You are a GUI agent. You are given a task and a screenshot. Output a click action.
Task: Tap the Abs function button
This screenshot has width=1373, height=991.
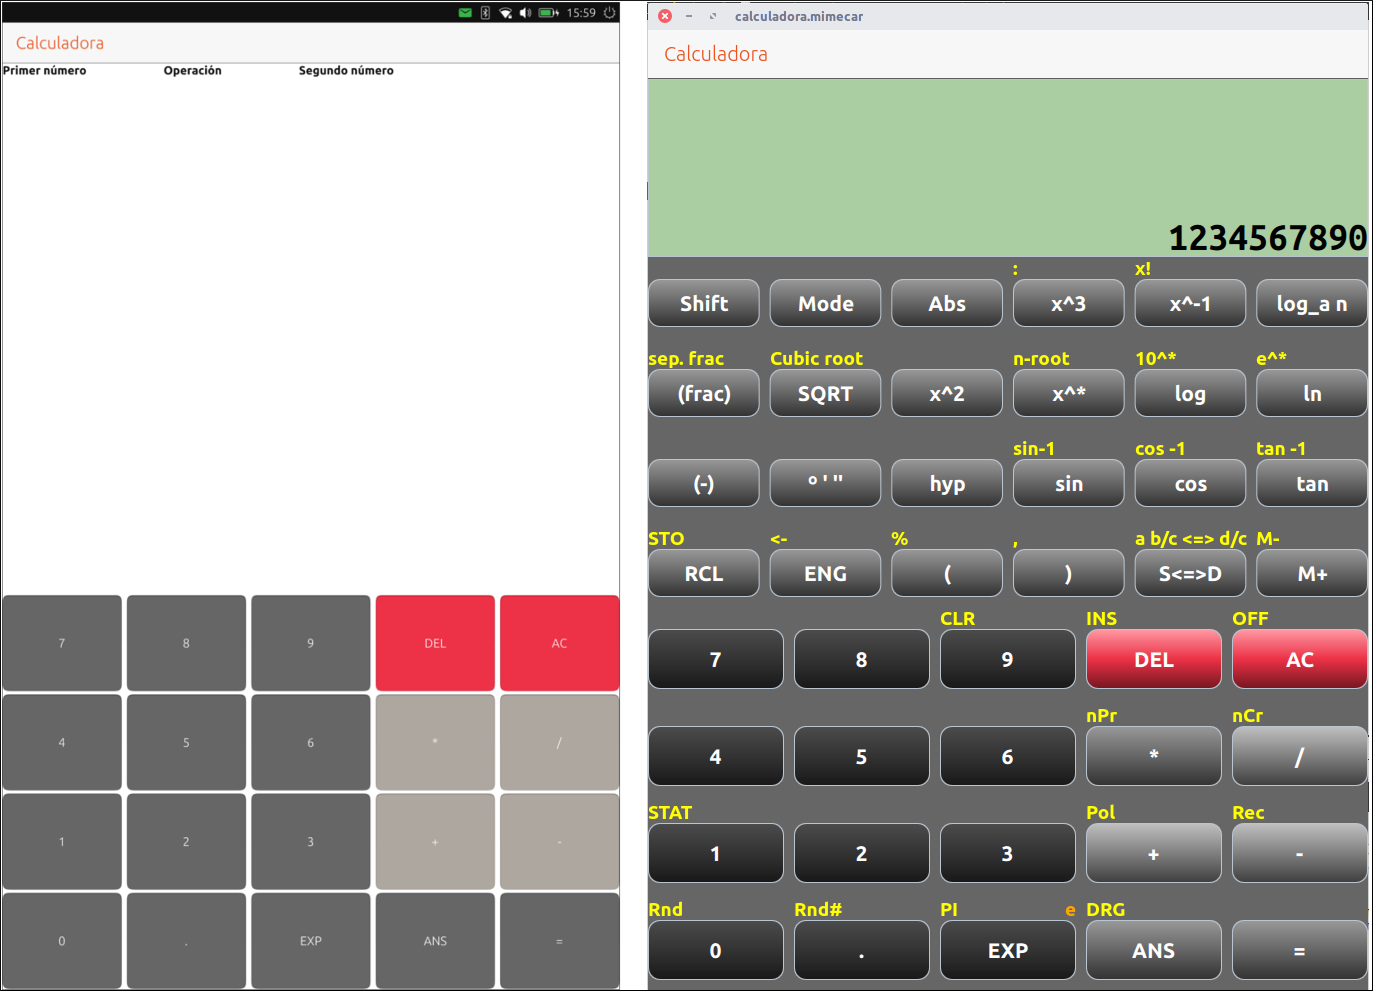tap(947, 303)
